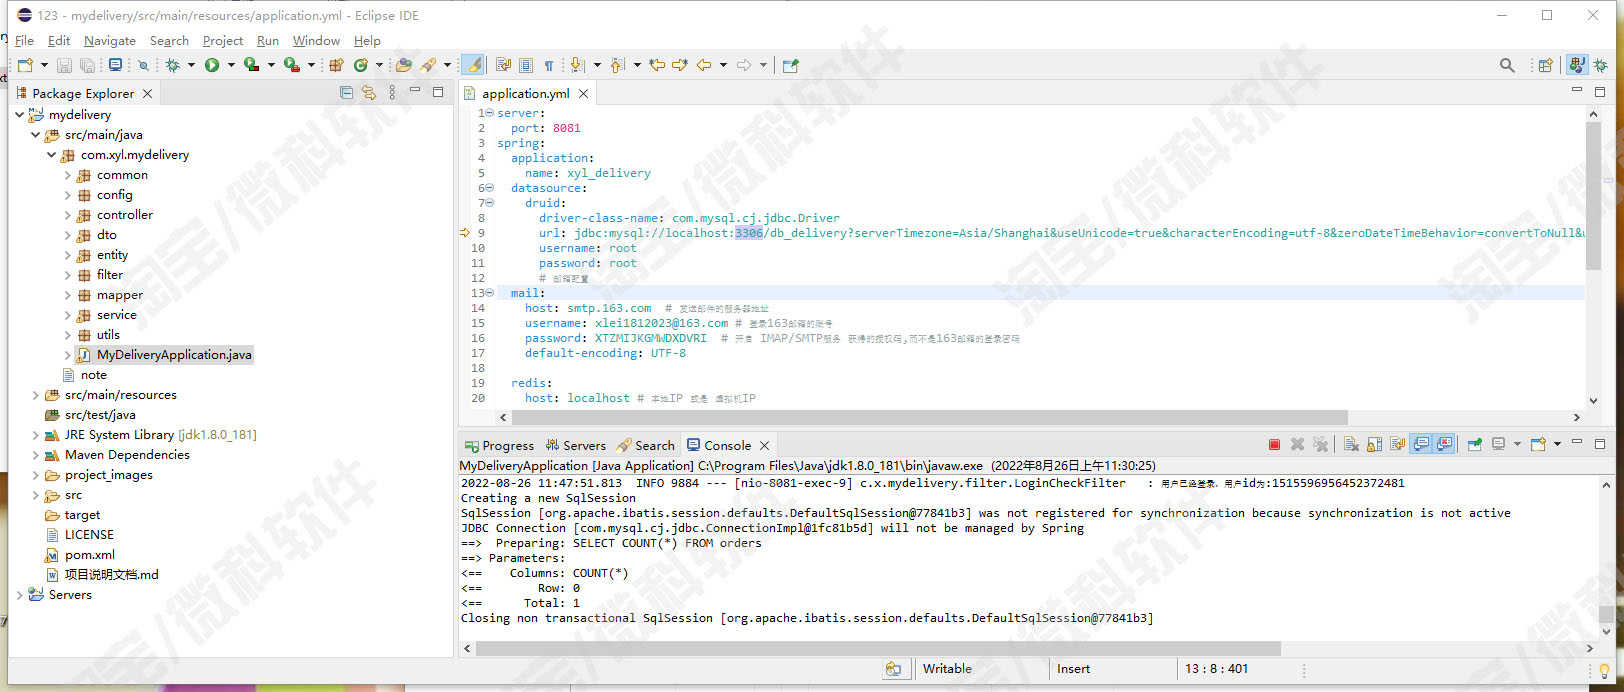The height and width of the screenshot is (692, 1624).
Task: Go to next annotation icon
Action: (576, 65)
